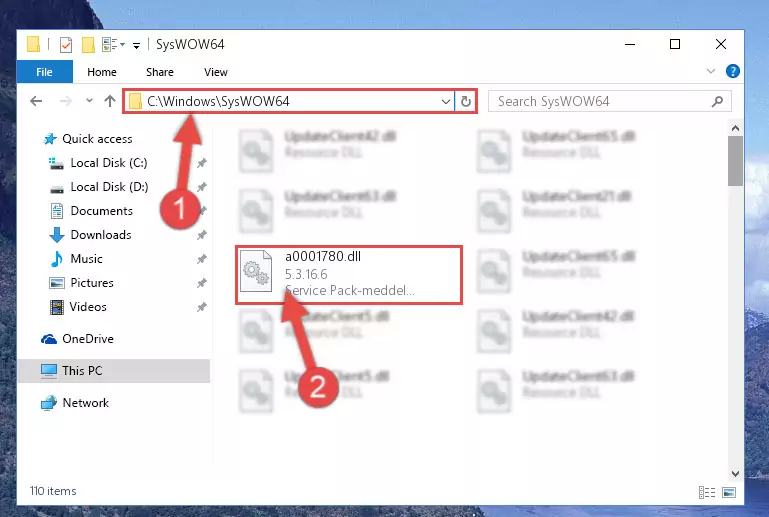Click the Properties checkmark icon in title bar

coord(66,45)
